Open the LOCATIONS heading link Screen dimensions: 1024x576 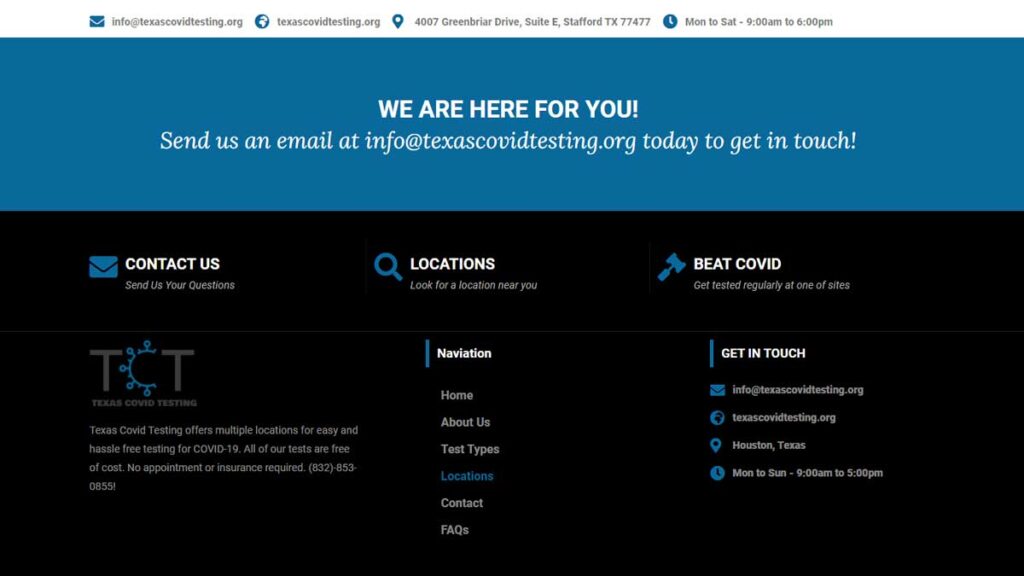tap(453, 264)
